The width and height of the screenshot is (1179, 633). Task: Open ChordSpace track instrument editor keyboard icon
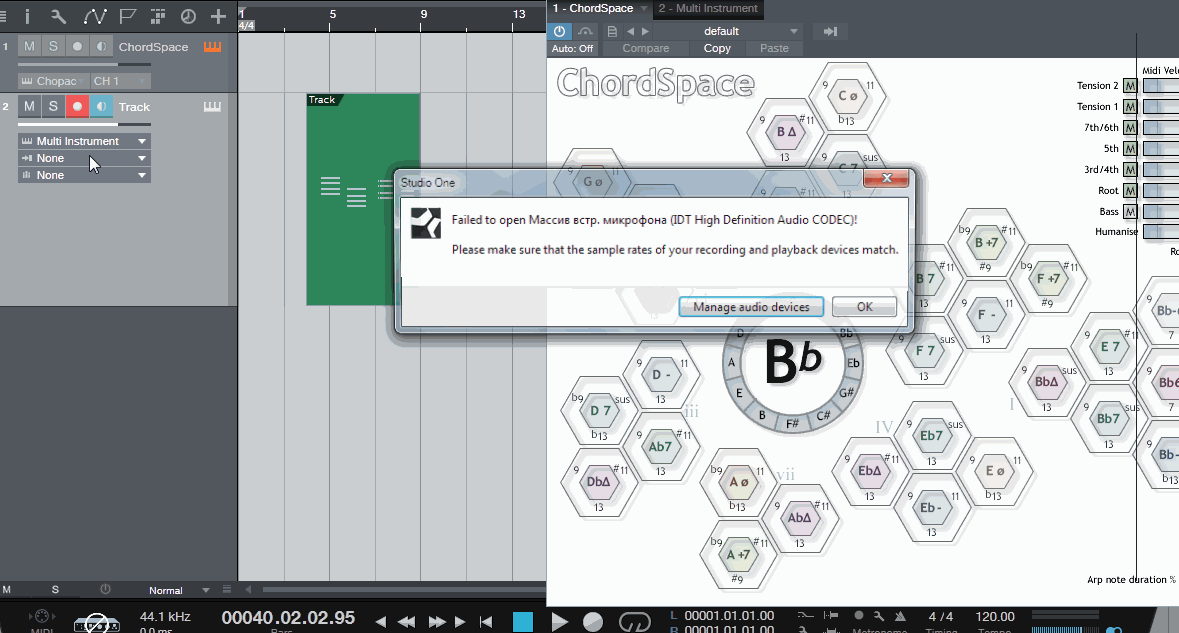click(x=212, y=47)
